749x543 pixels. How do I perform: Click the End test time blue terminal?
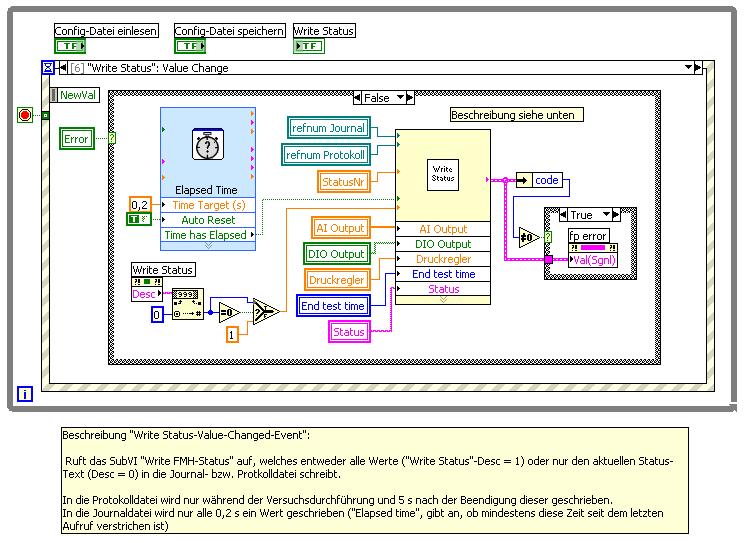pos(333,306)
